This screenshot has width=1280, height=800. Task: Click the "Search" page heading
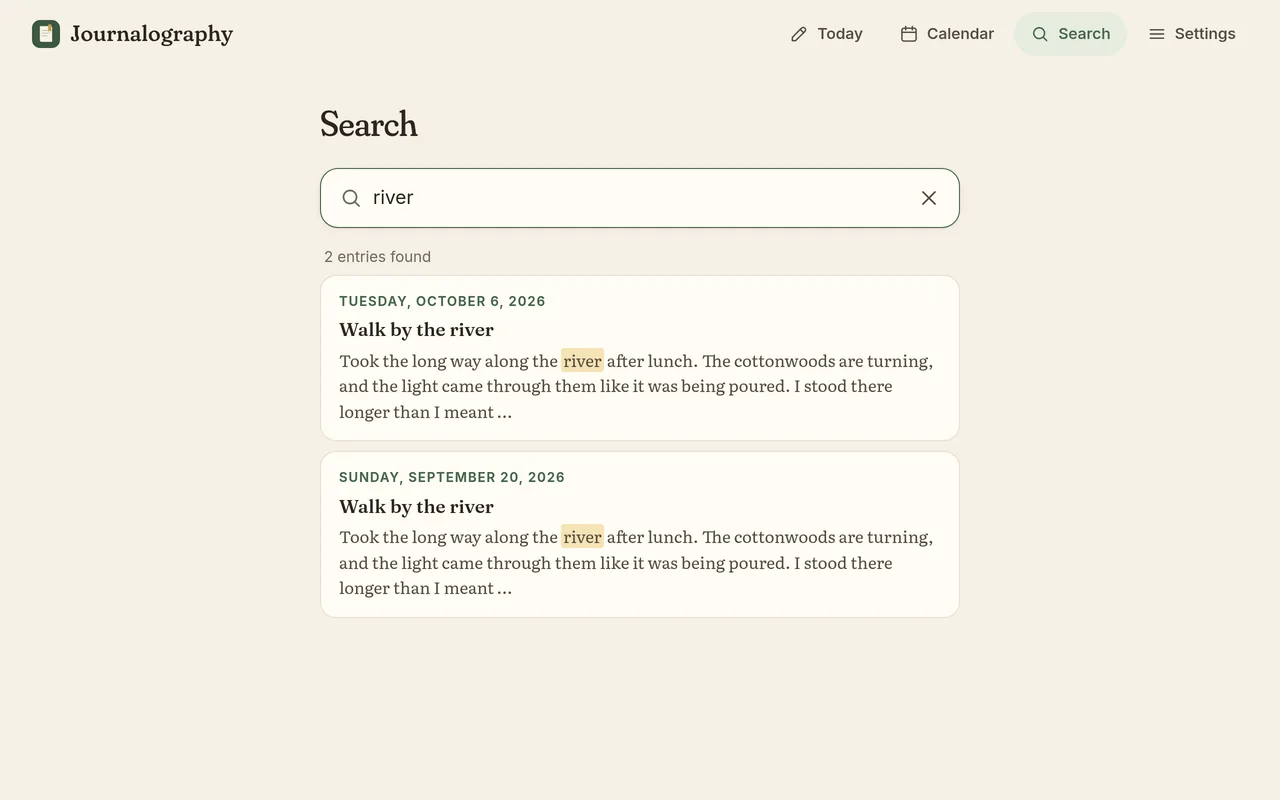(368, 125)
